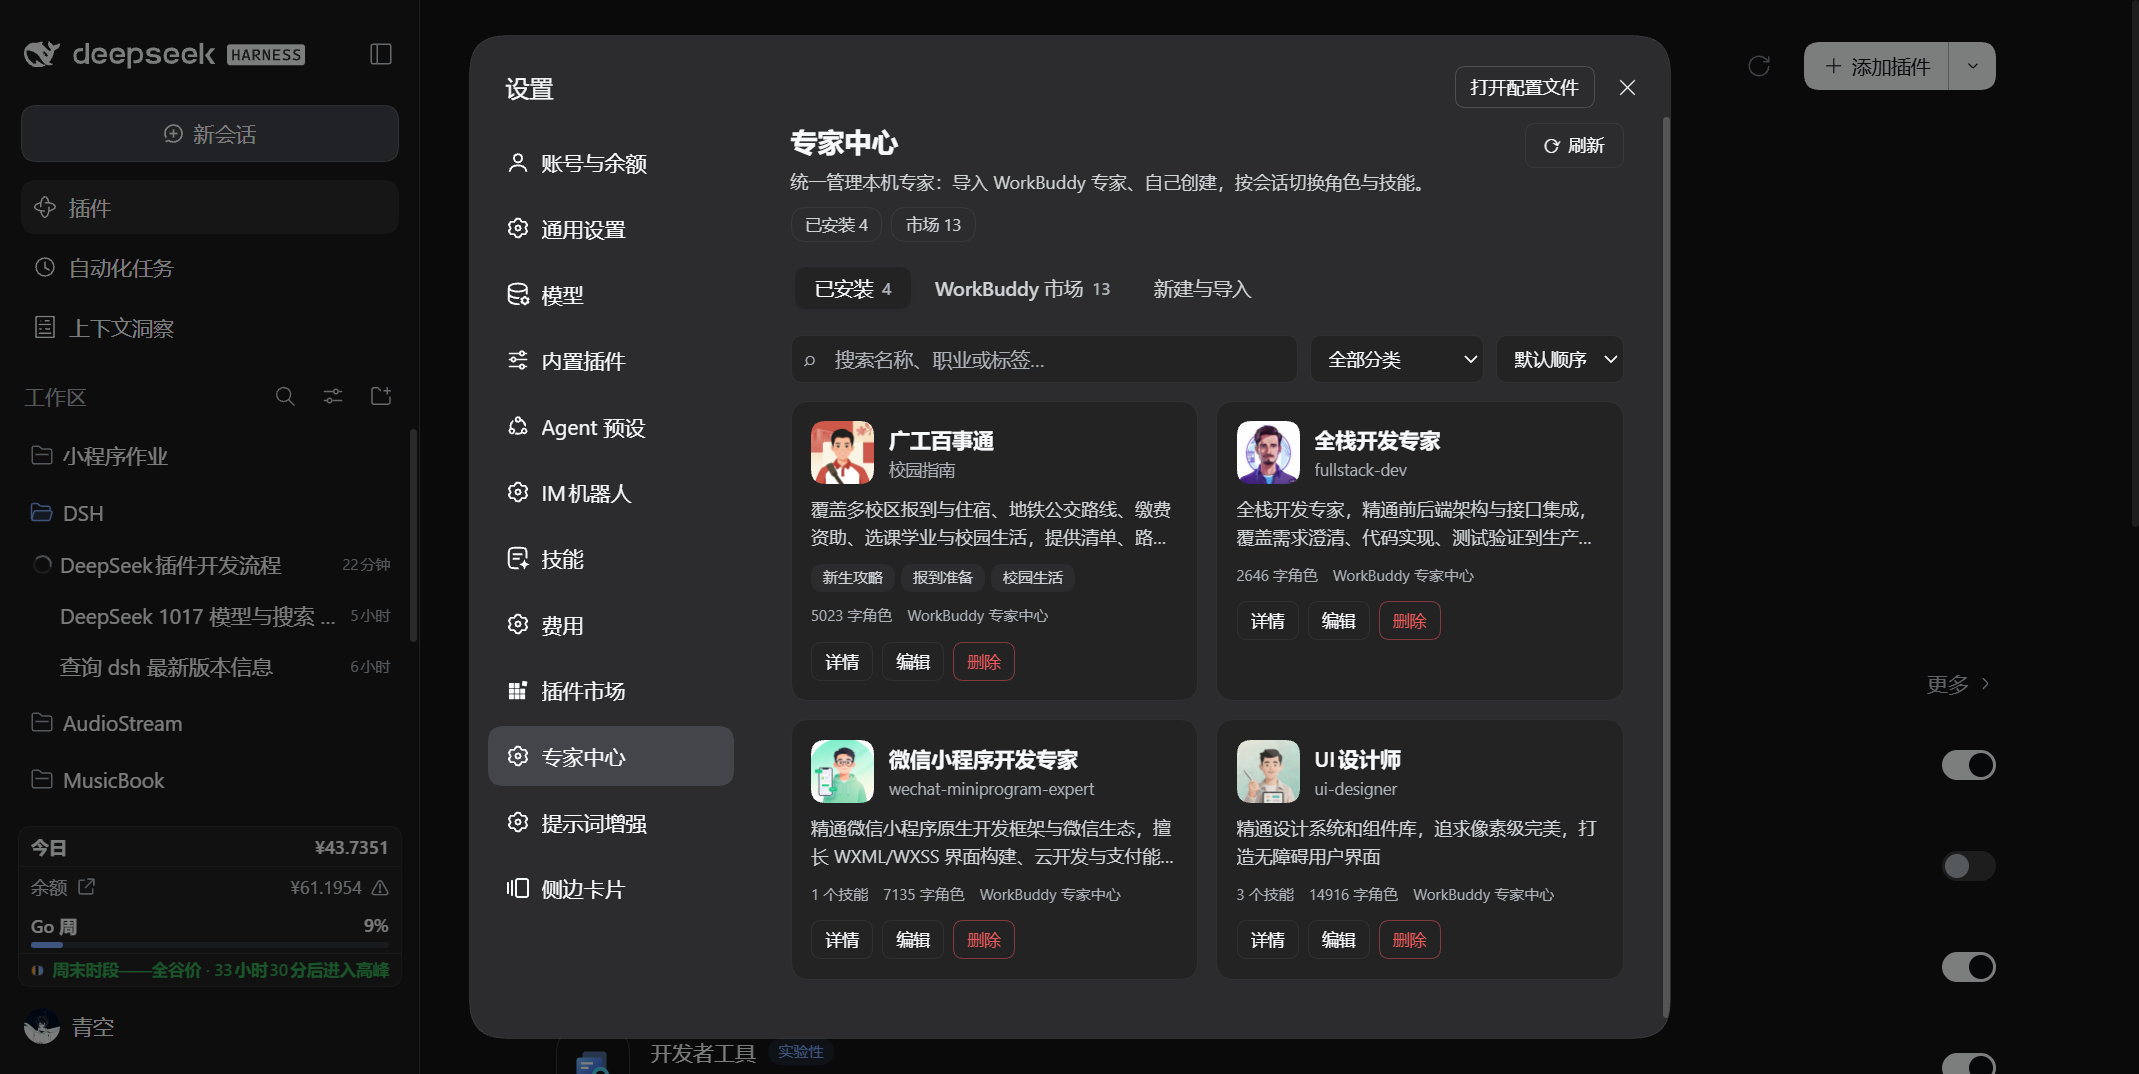Open 自动化任务 in the sidebar
The image size is (2139, 1074).
210,268
